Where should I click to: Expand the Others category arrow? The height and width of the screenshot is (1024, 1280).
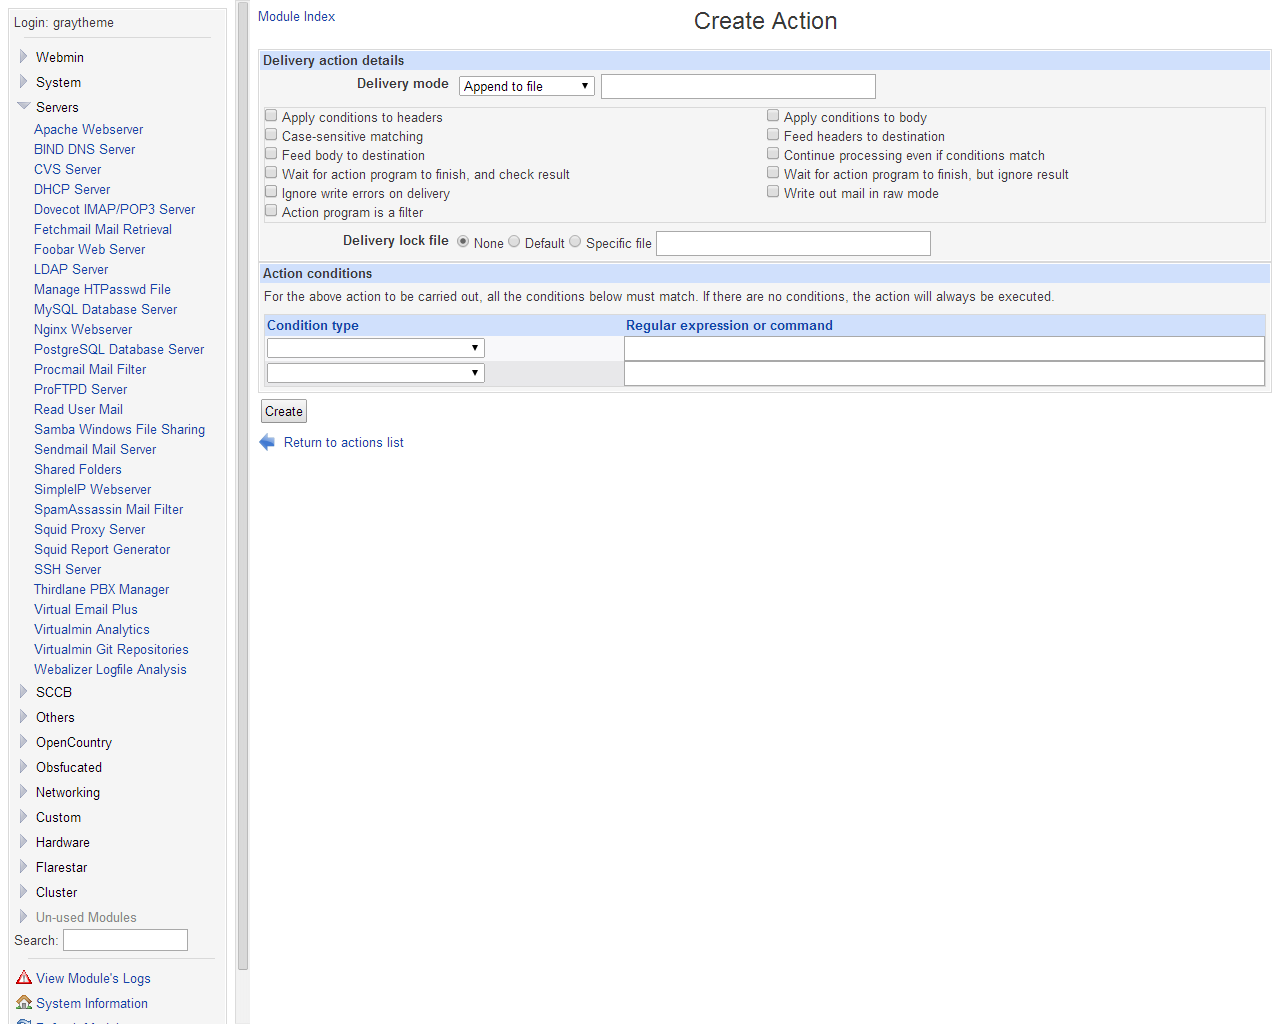[23, 717]
